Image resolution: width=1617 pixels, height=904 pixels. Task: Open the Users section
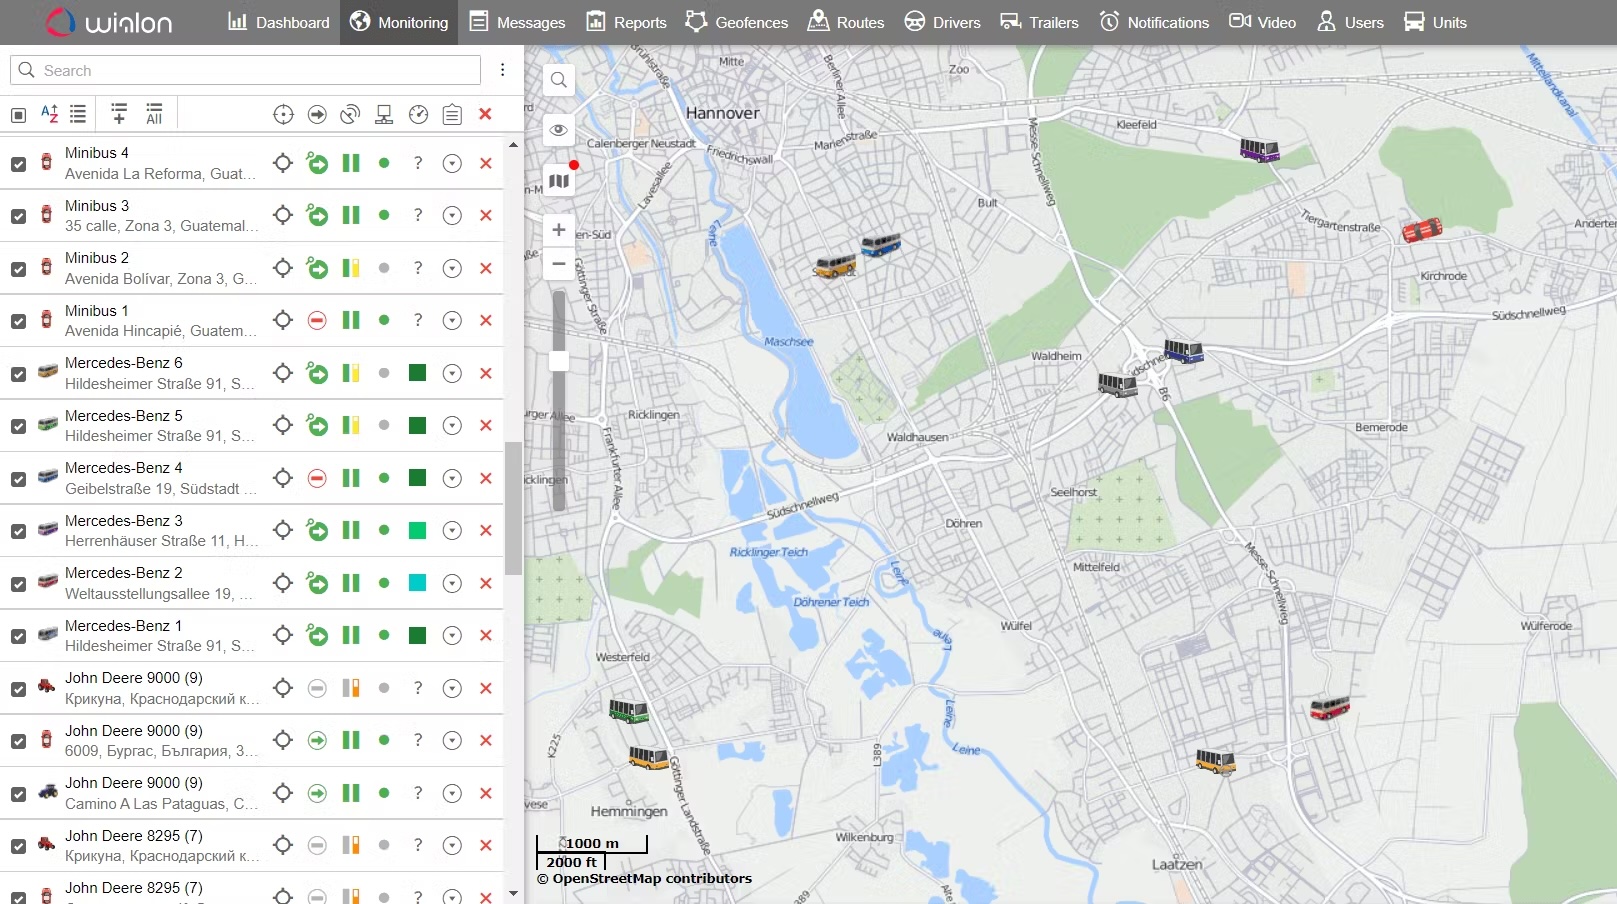(1350, 22)
